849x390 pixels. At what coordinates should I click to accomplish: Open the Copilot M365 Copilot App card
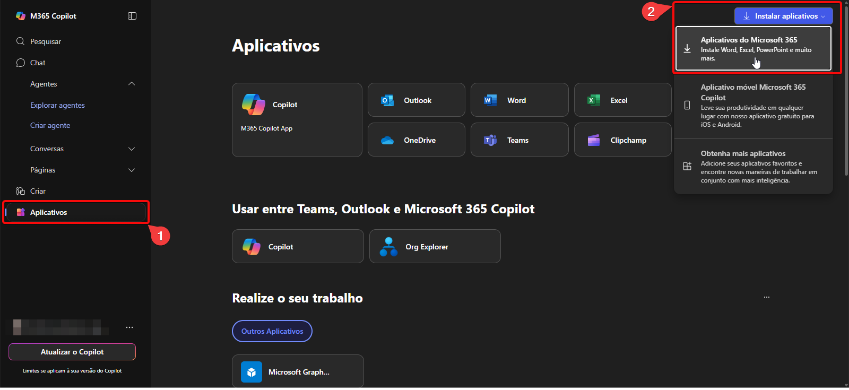[x=297, y=120]
